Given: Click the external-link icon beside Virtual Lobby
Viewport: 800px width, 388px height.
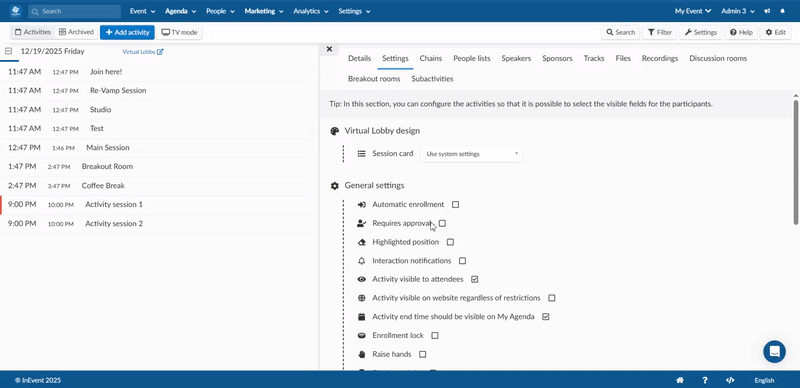Looking at the screenshot, I should 160,52.
